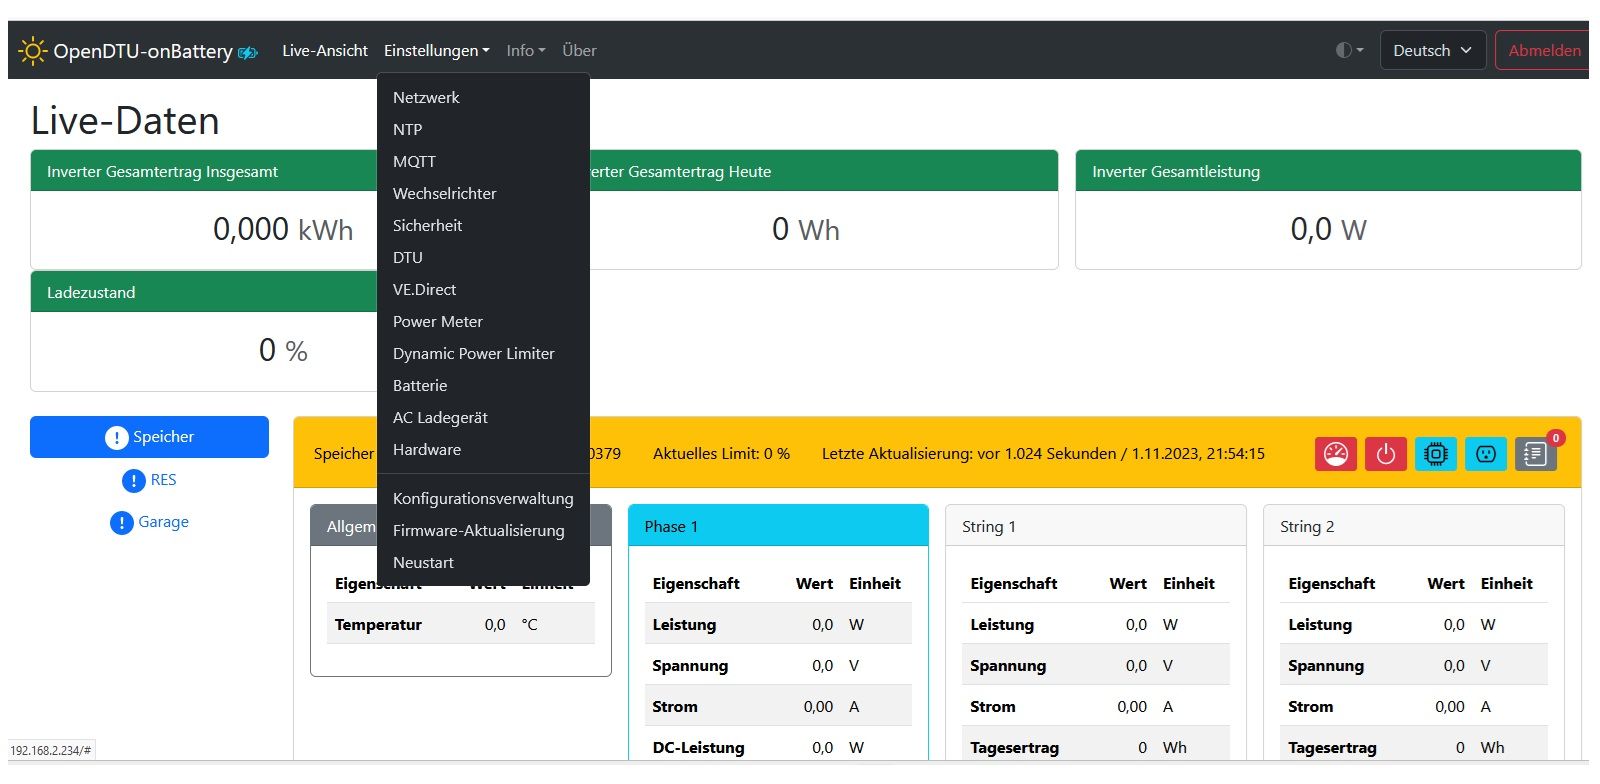Click the Aktuelles Limit: 0 % text
1600x784 pixels.
[x=721, y=453]
